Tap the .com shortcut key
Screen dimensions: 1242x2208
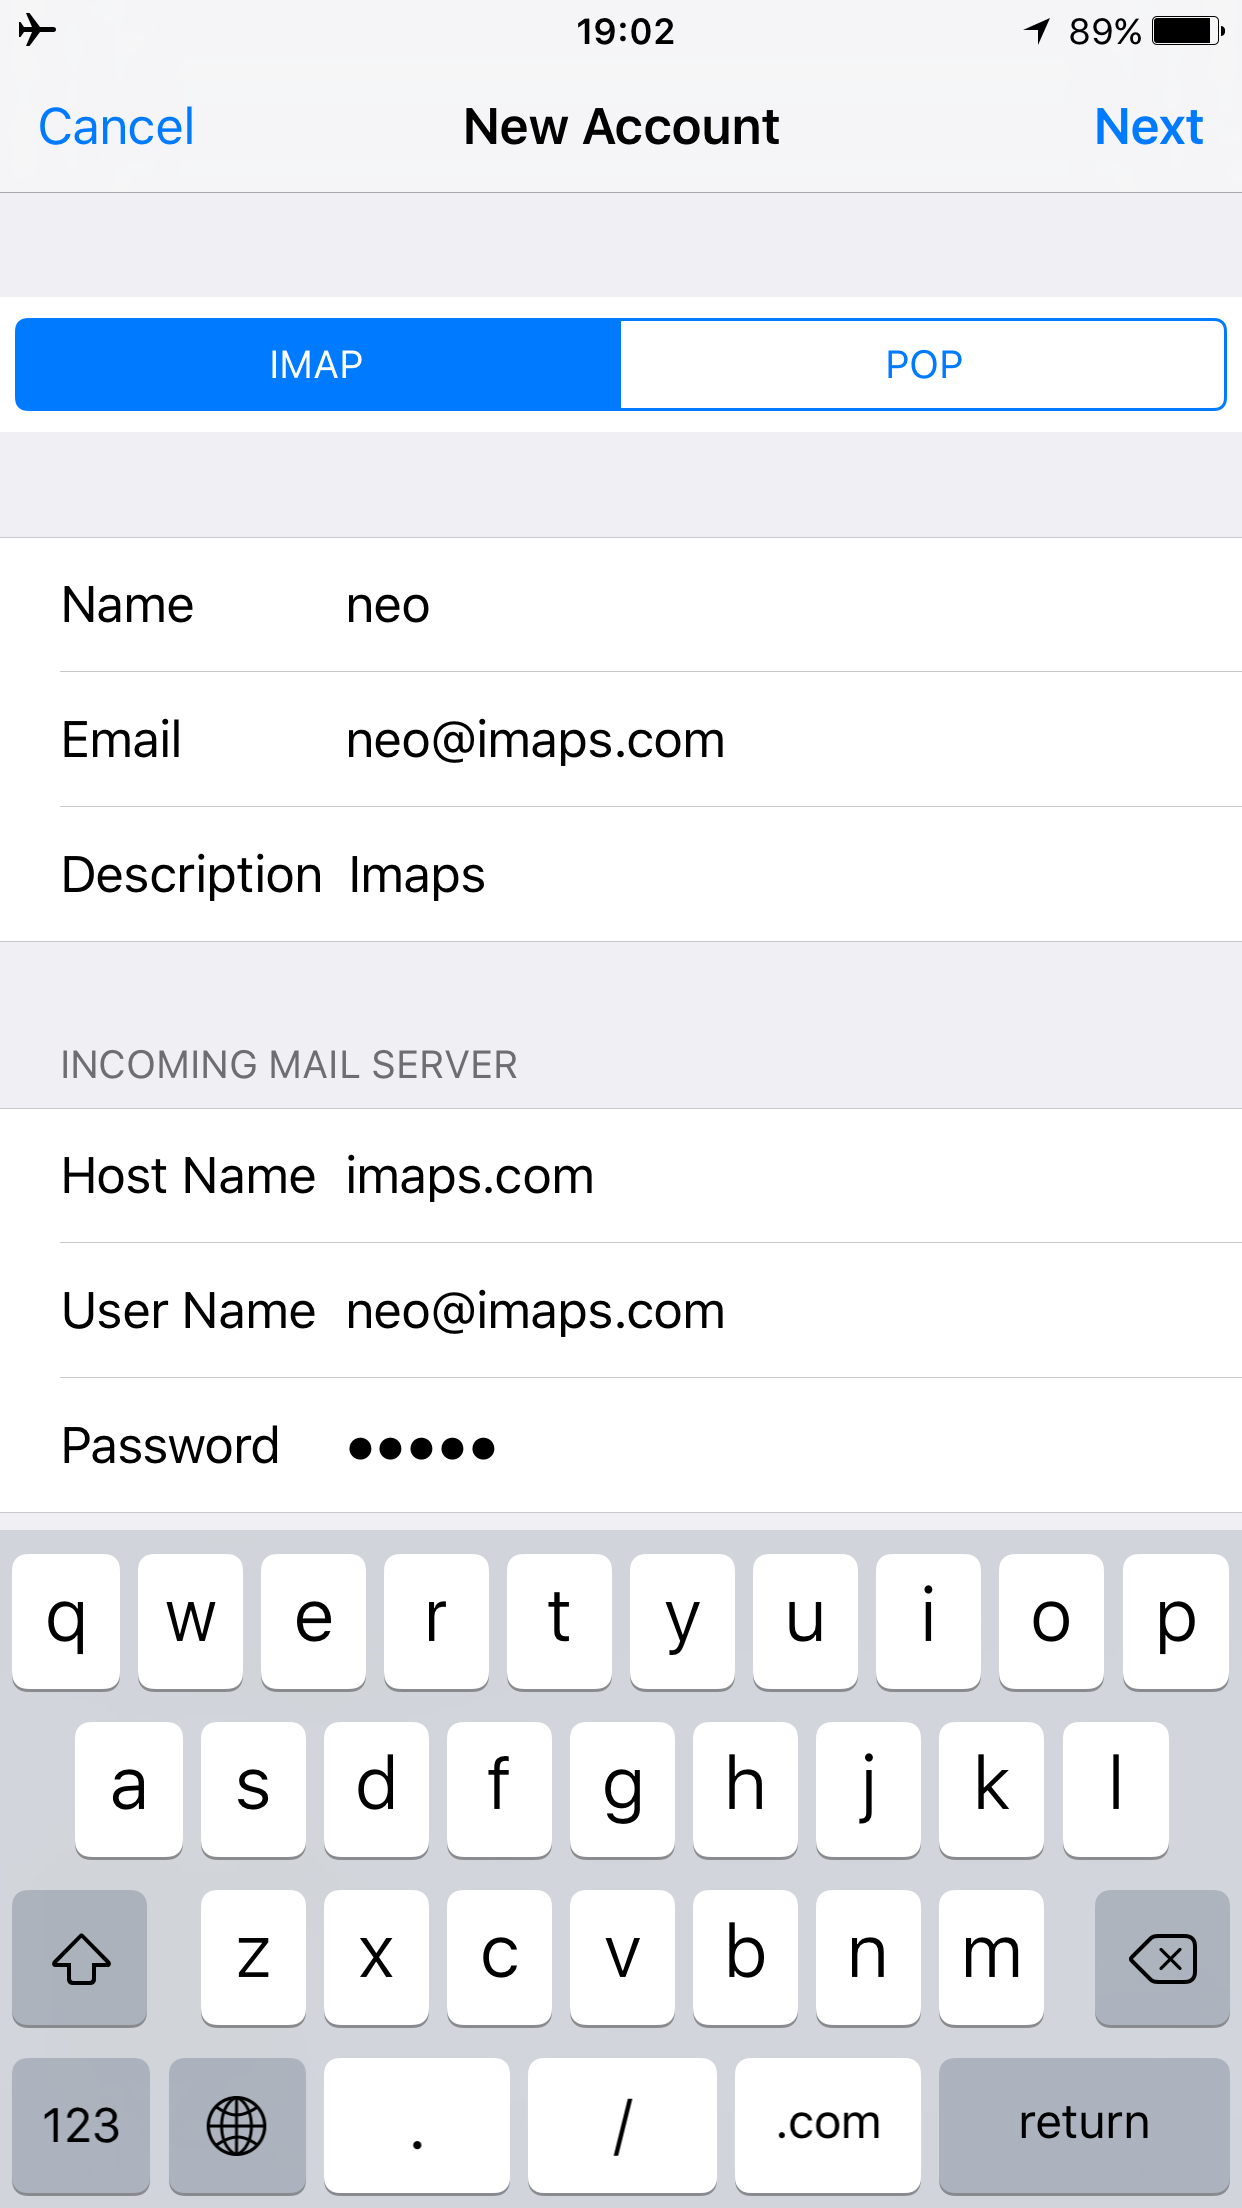coord(828,2125)
